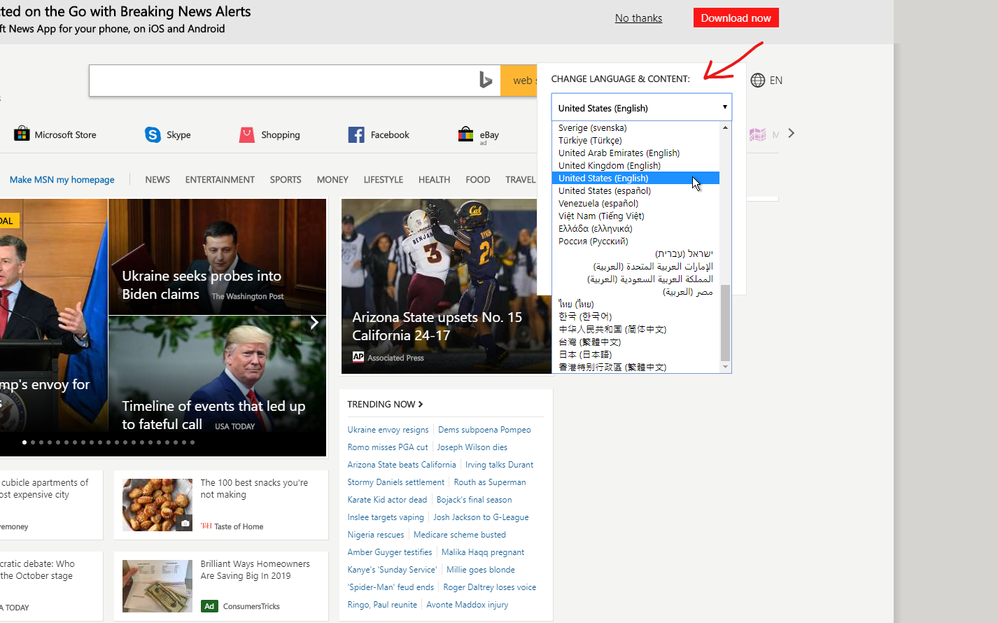Click the EN language label
This screenshot has height=623, width=998.
click(x=776, y=80)
